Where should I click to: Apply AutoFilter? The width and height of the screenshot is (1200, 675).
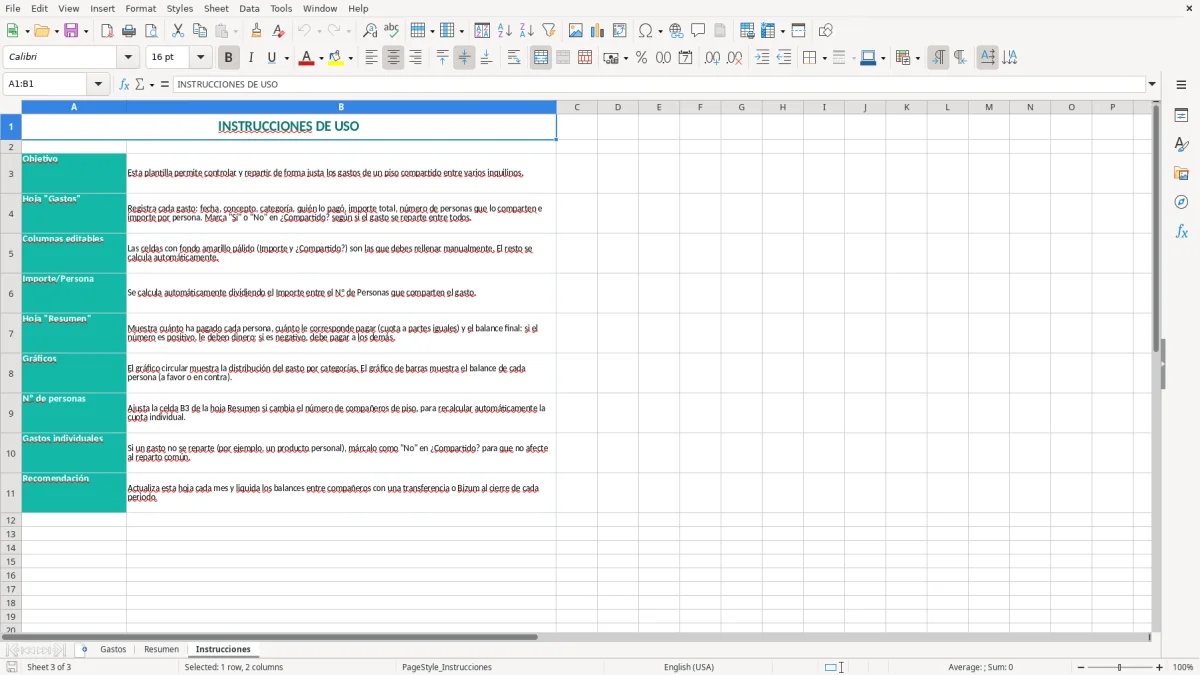pyautogui.click(x=549, y=31)
